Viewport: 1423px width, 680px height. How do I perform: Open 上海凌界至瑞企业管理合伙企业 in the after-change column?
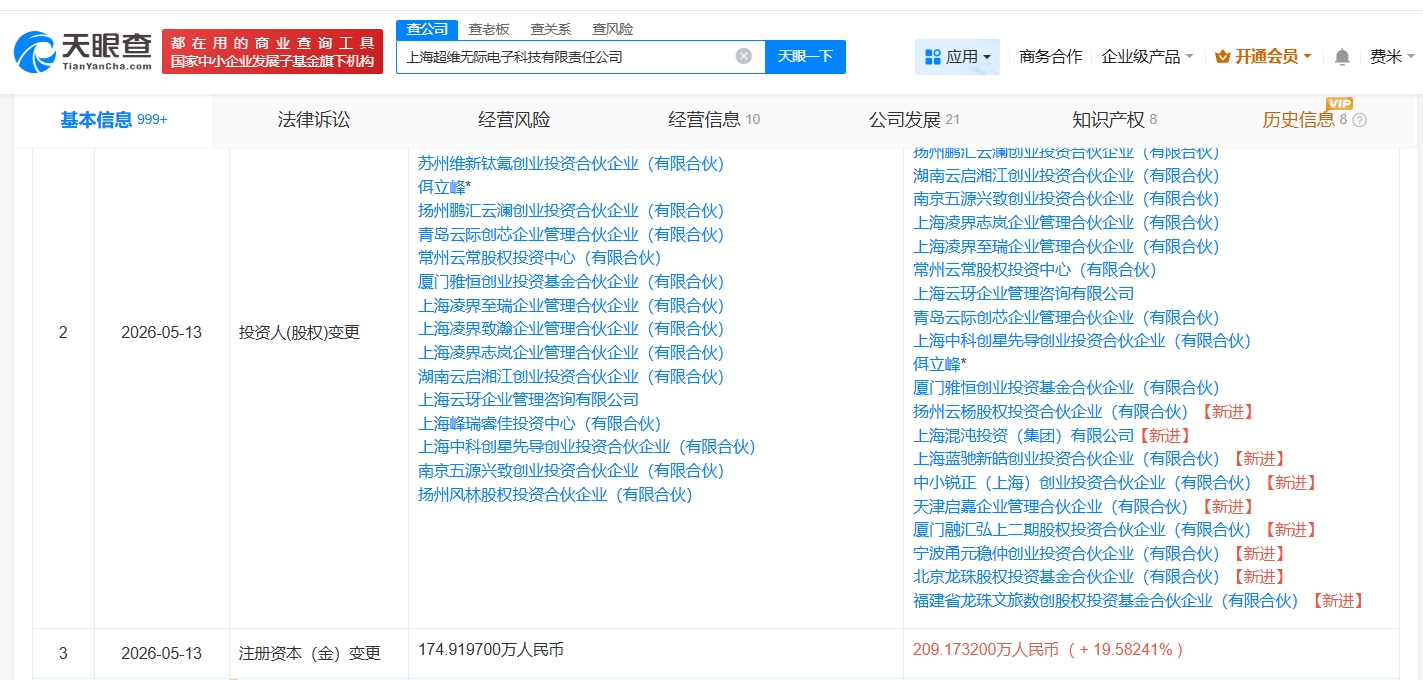1066,246
